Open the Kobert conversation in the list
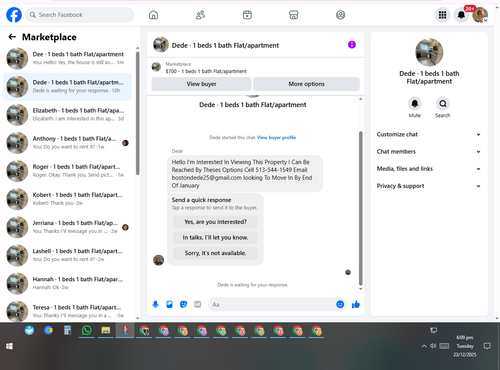 click(x=68, y=199)
